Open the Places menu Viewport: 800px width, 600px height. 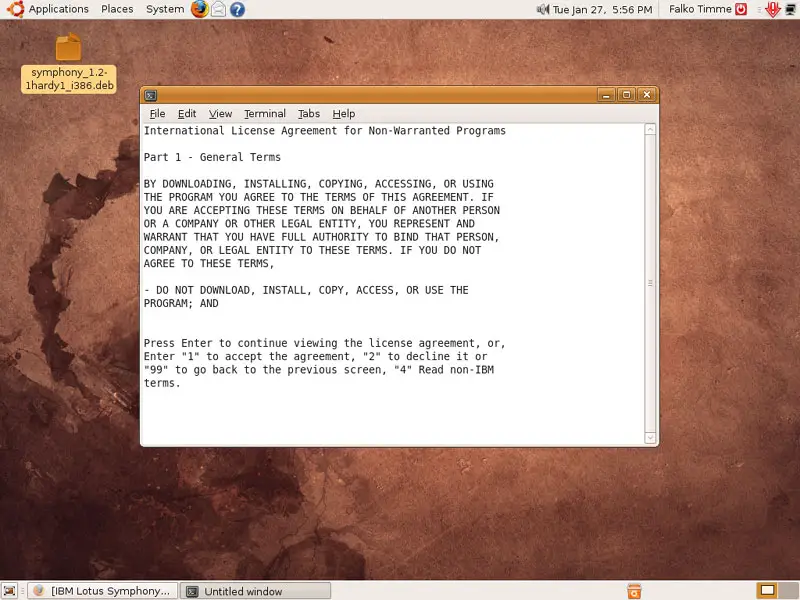click(x=117, y=9)
